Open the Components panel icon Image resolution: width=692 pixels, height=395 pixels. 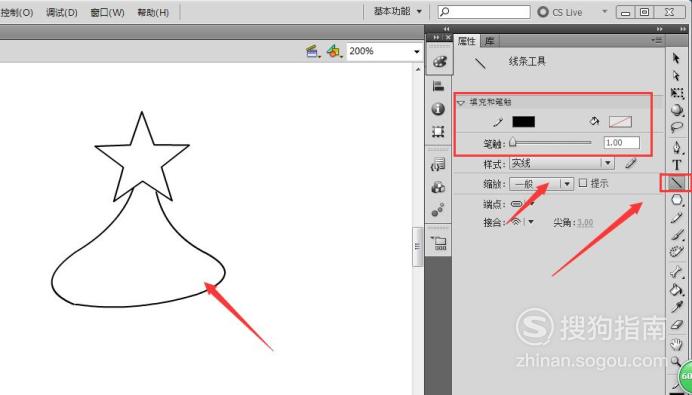coord(439,187)
